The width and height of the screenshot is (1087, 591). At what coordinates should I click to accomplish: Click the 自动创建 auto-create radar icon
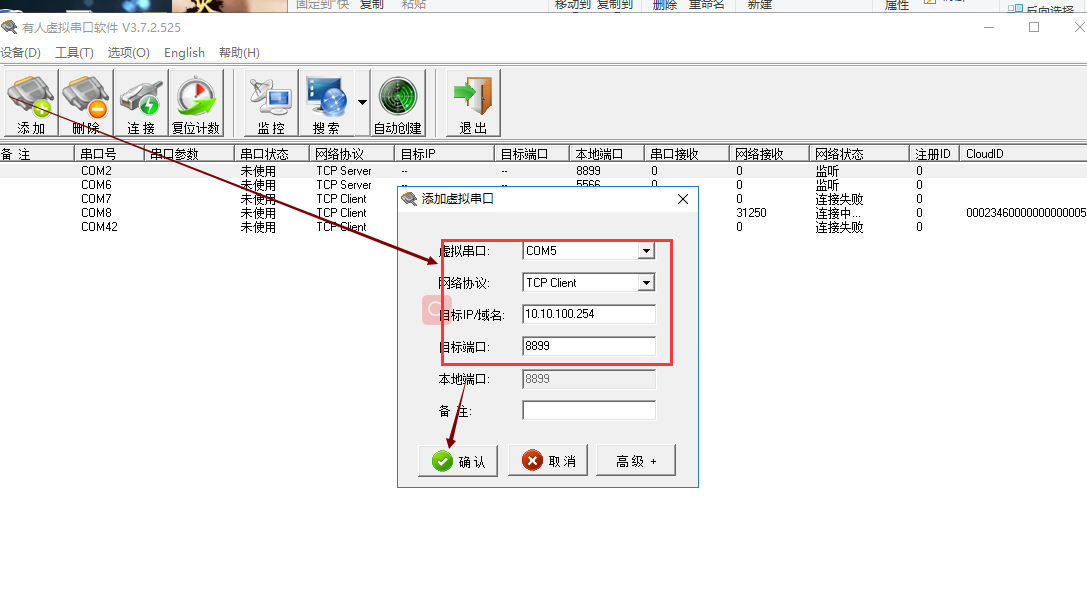tap(398, 103)
